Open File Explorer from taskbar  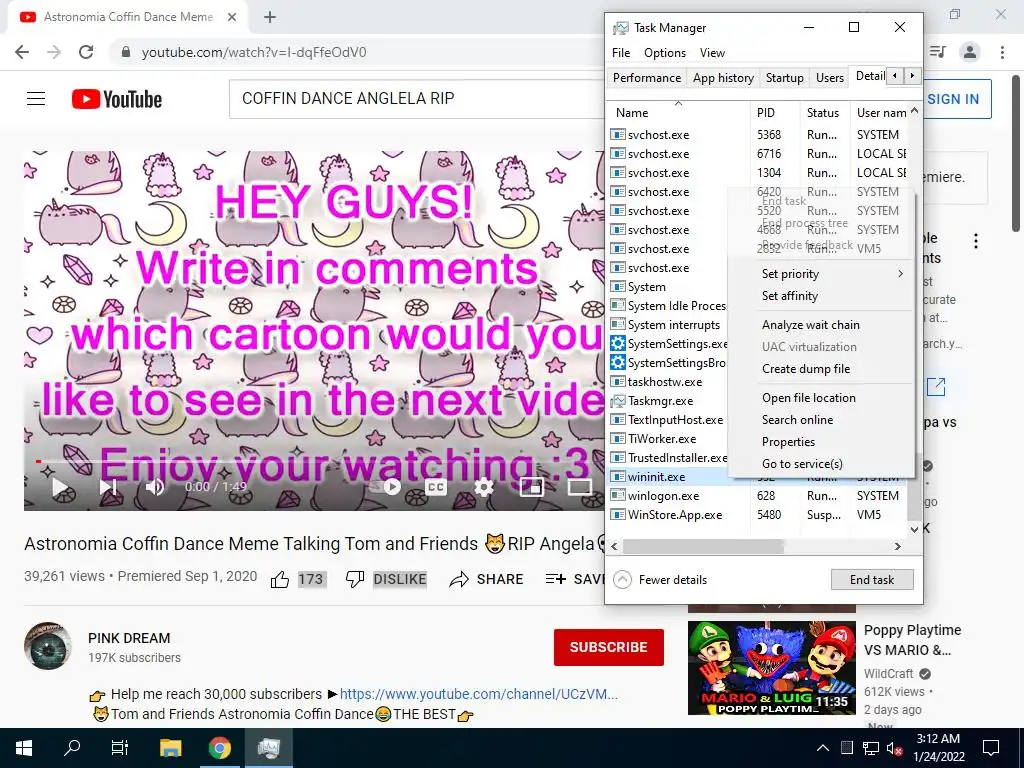tap(170, 748)
